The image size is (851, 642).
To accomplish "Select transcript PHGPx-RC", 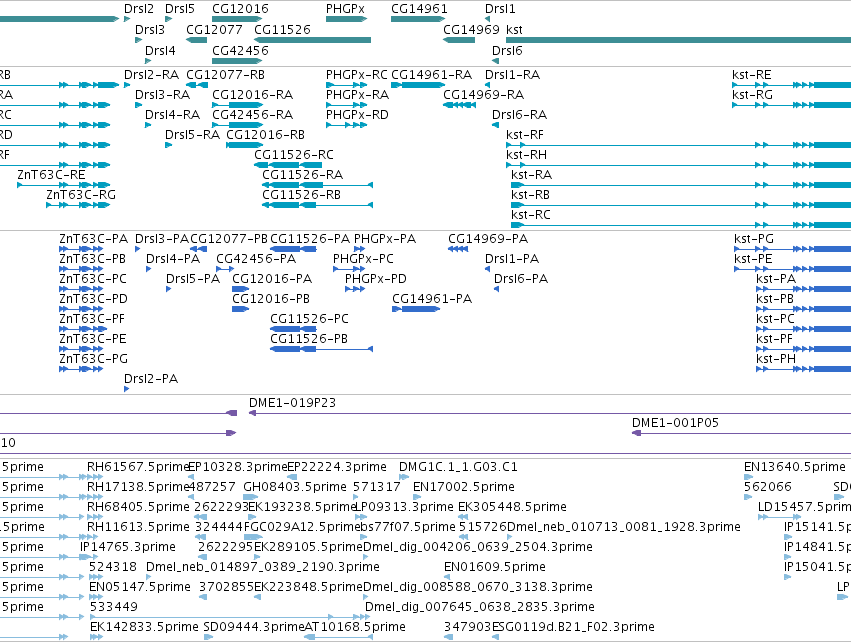I will pyautogui.click(x=357, y=74).
